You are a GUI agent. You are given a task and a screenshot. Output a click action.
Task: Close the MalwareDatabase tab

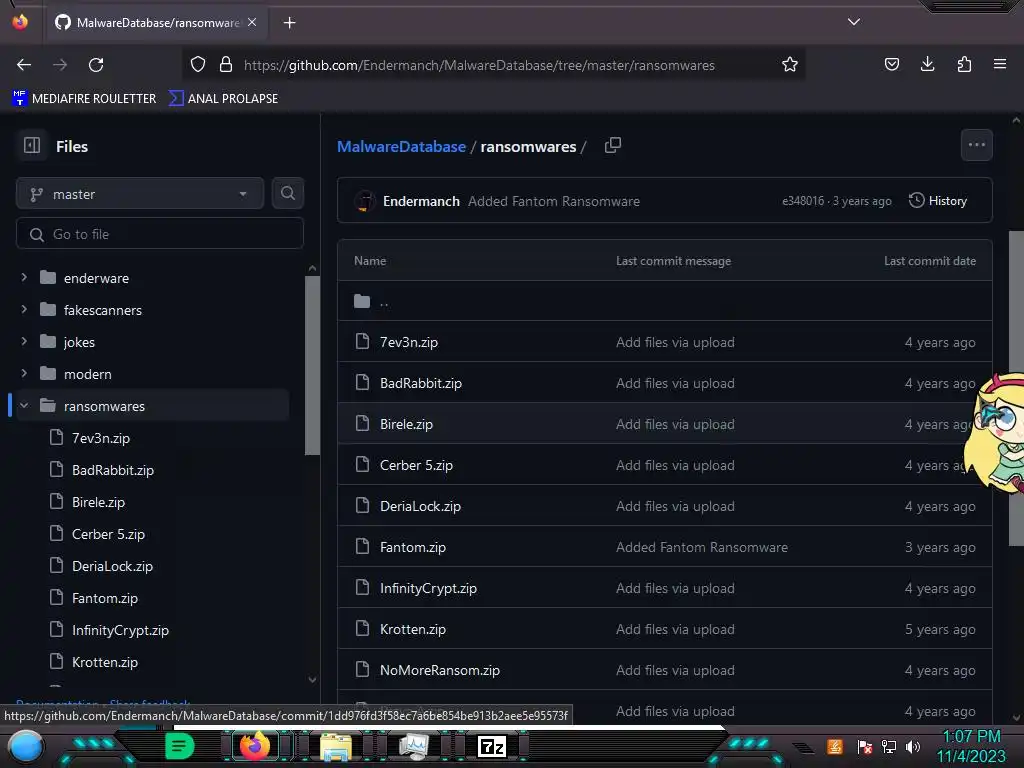[x=252, y=22]
